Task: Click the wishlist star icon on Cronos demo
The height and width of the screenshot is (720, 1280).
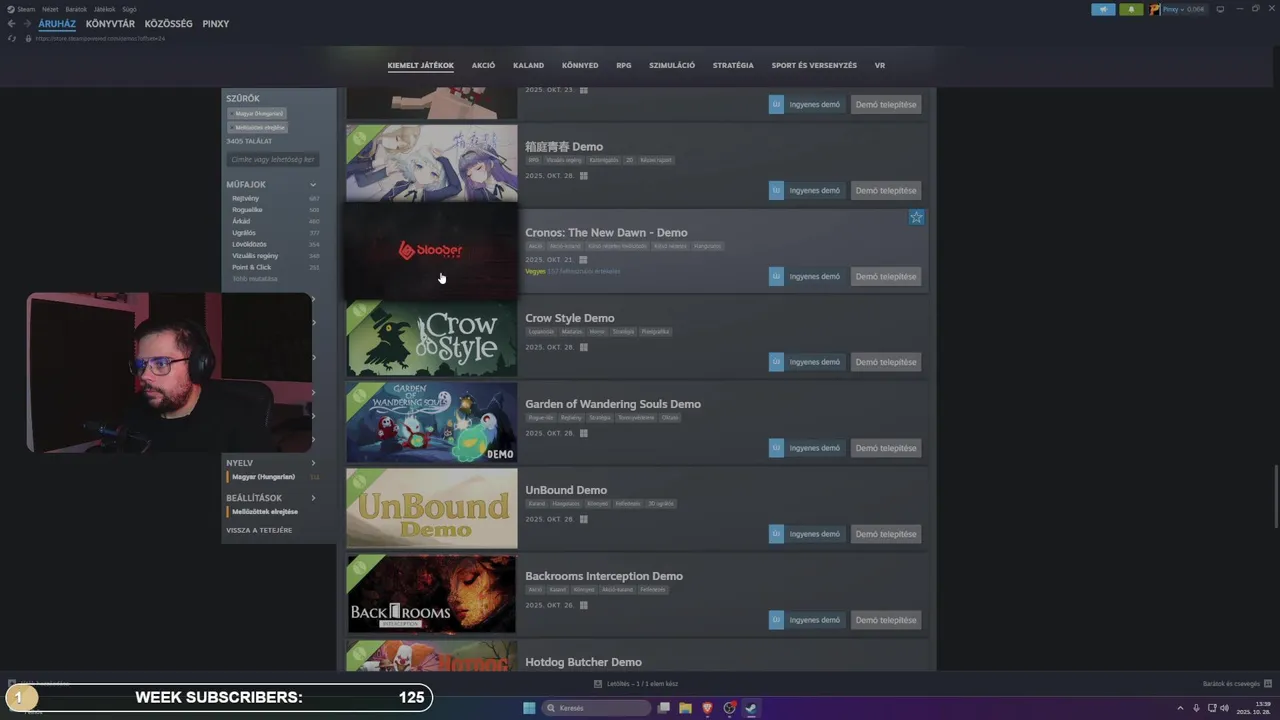Action: 916,217
